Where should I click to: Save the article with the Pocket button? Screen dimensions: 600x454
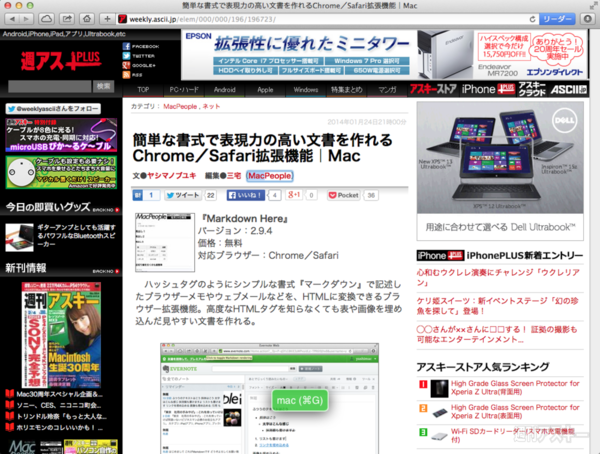pos(344,195)
